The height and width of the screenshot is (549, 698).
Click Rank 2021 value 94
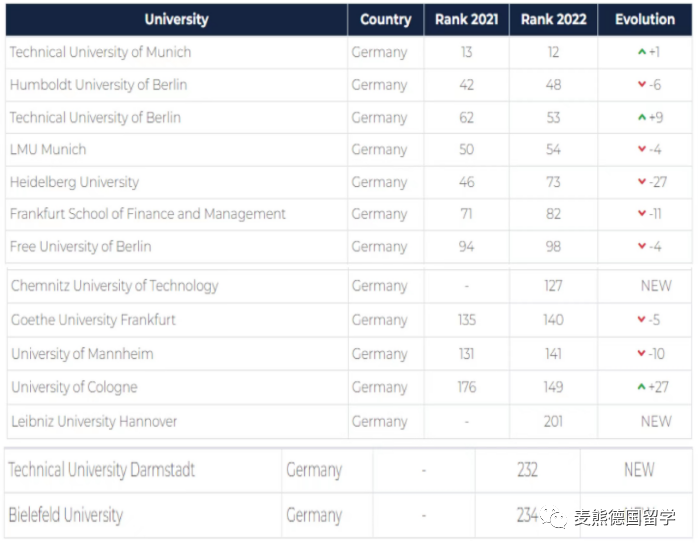466,246
